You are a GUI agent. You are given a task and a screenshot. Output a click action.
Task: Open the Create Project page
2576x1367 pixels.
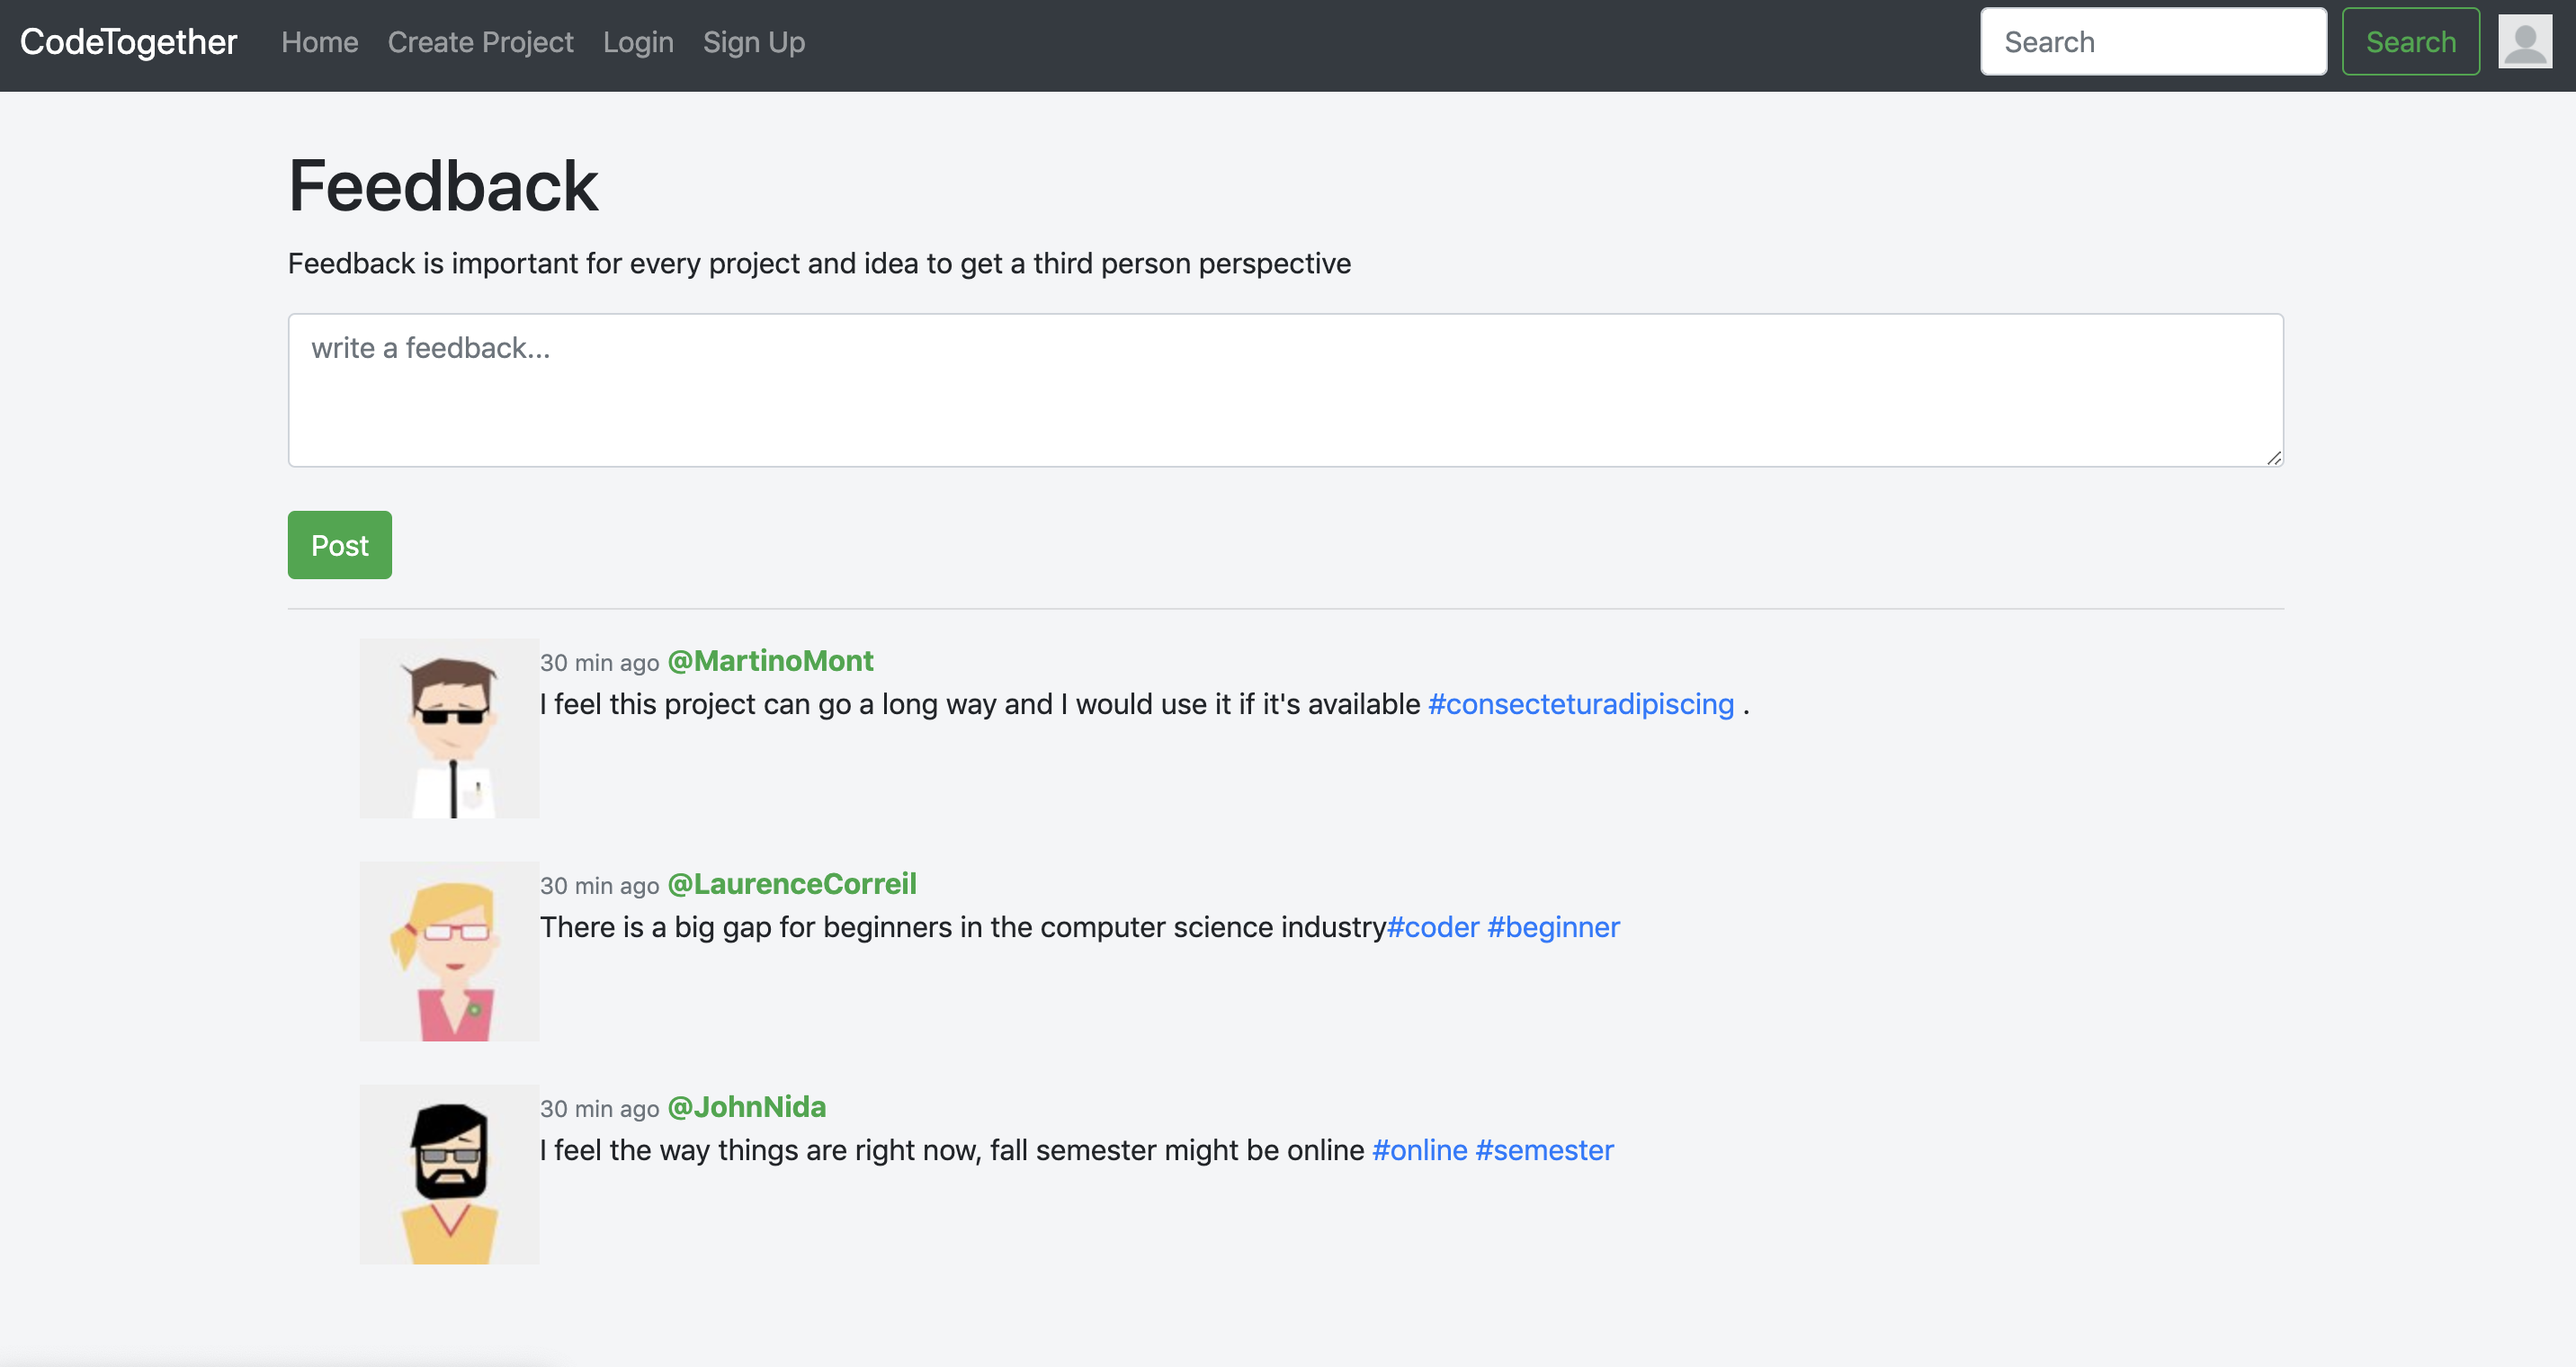[x=480, y=42]
